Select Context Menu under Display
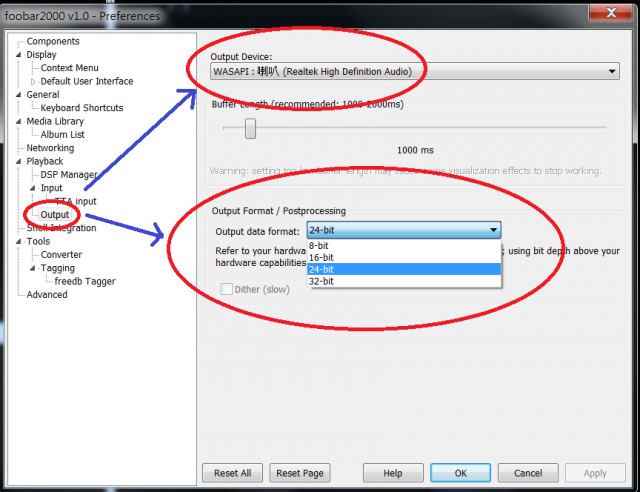Image resolution: width=640 pixels, height=492 pixels. tap(69, 68)
